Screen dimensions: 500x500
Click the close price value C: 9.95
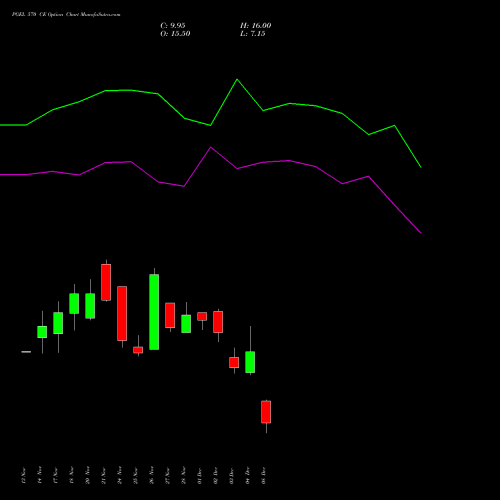tap(173, 26)
